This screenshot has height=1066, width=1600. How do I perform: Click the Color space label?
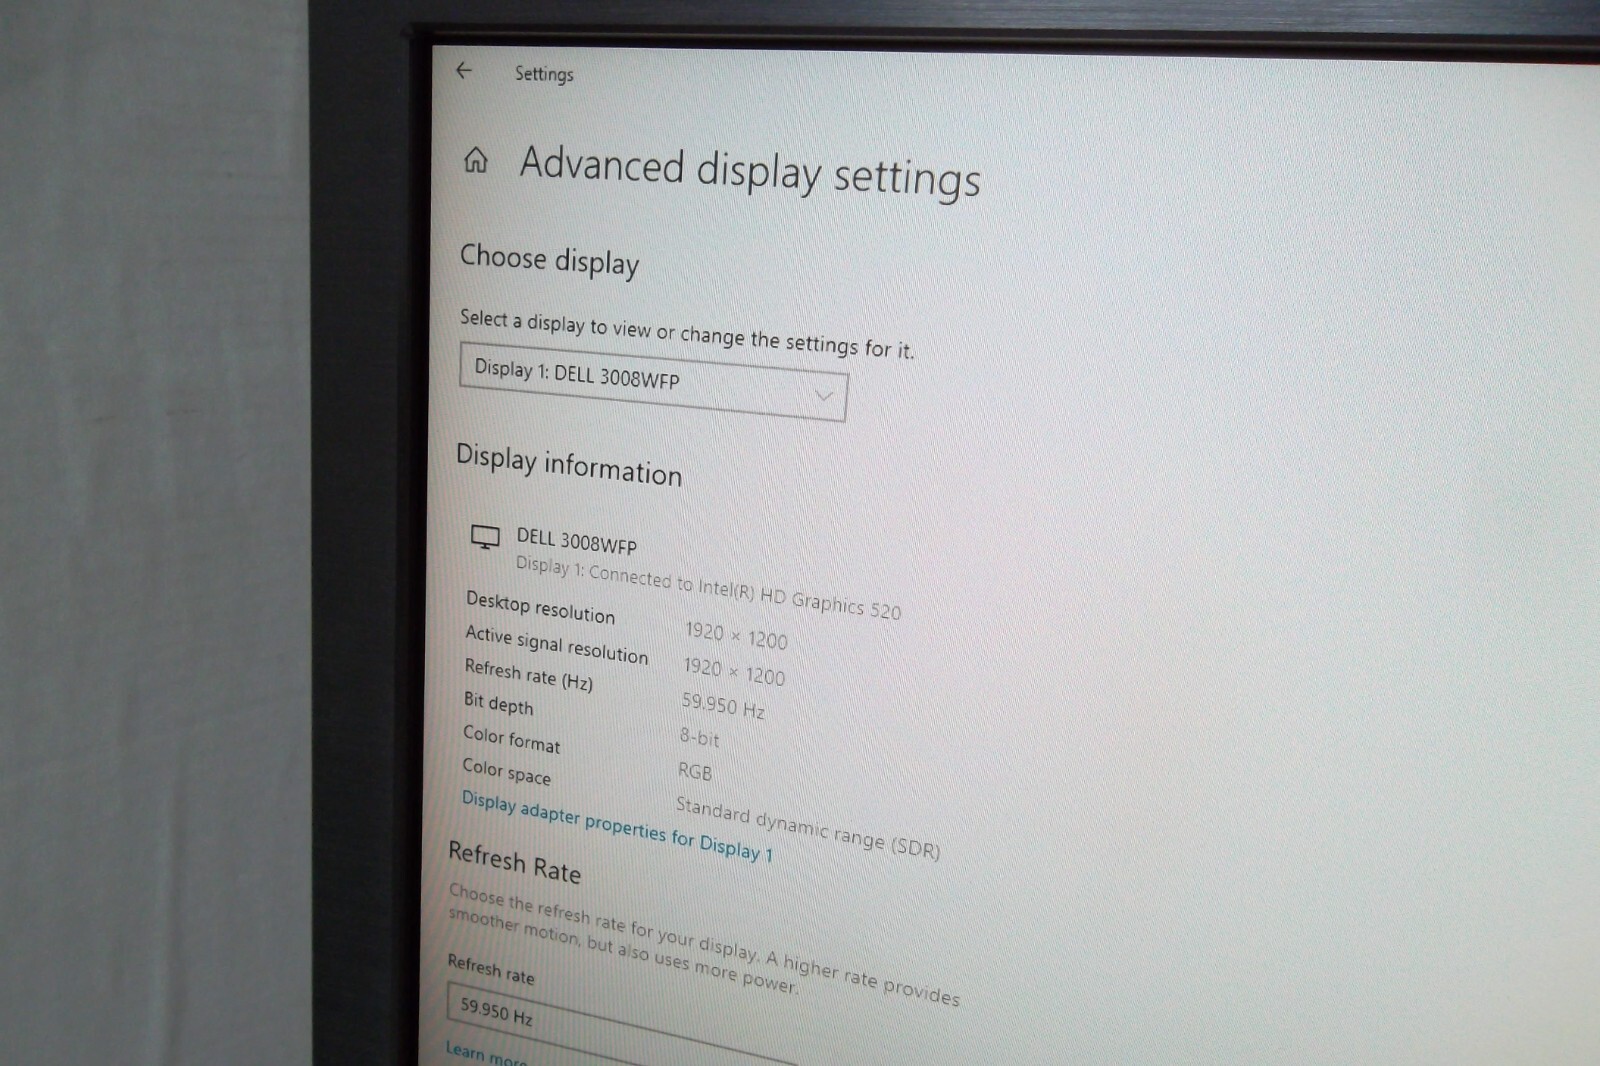click(506, 771)
